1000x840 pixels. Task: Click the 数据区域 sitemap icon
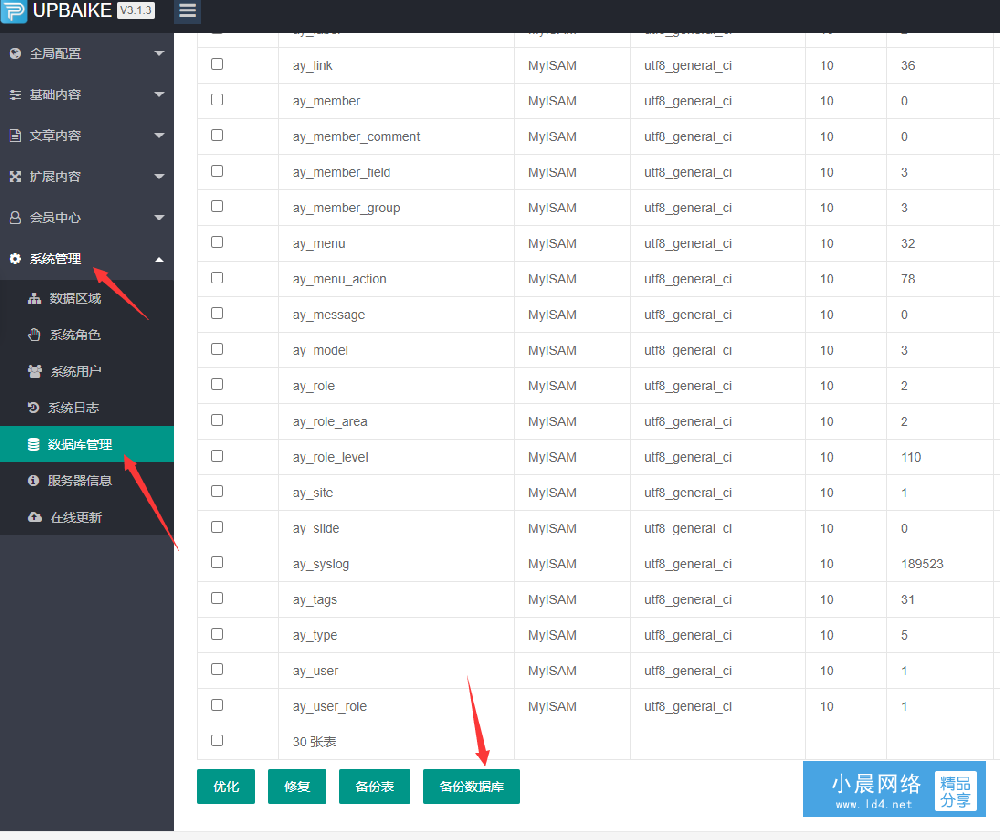tap(34, 298)
